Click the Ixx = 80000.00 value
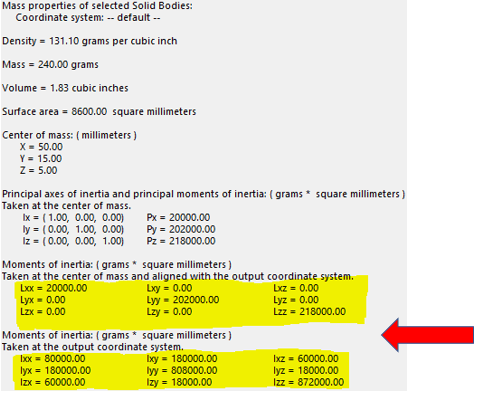The height and width of the screenshot is (393, 477). click(53, 359)
